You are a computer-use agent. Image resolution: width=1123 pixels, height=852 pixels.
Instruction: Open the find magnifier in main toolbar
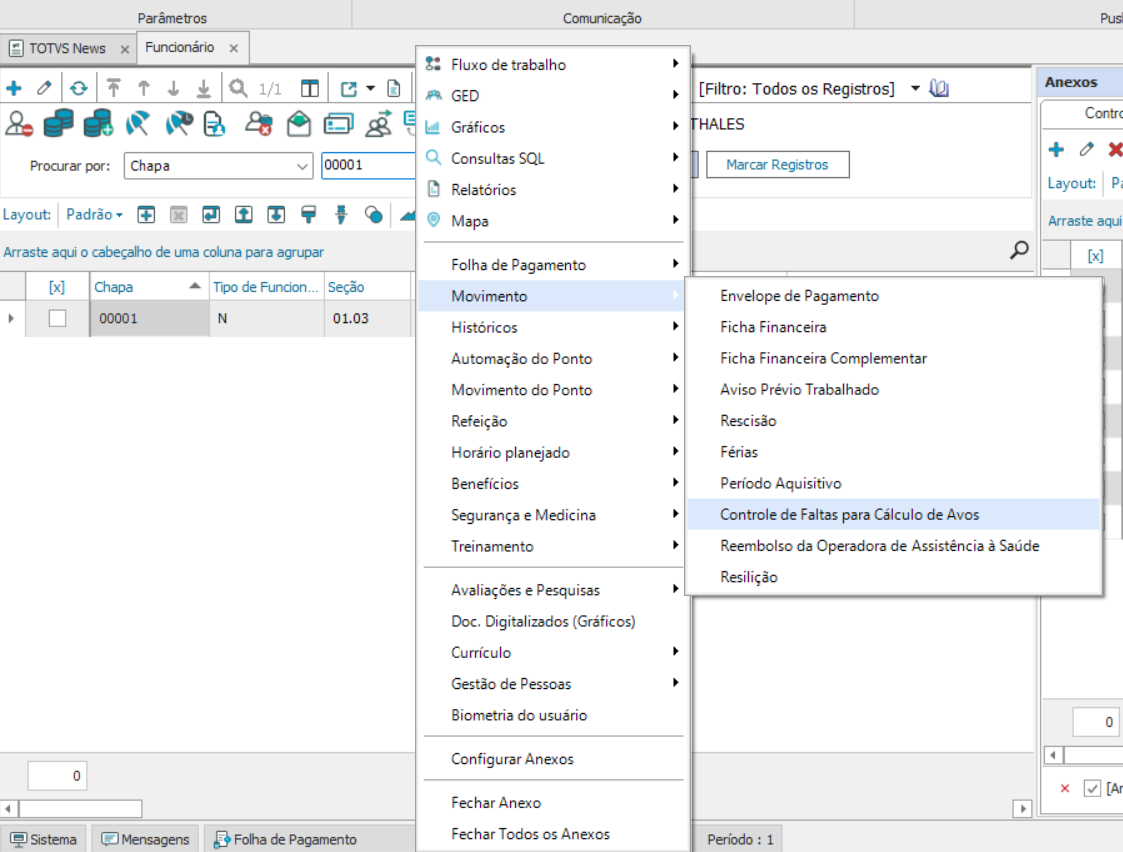coord(238,88)
